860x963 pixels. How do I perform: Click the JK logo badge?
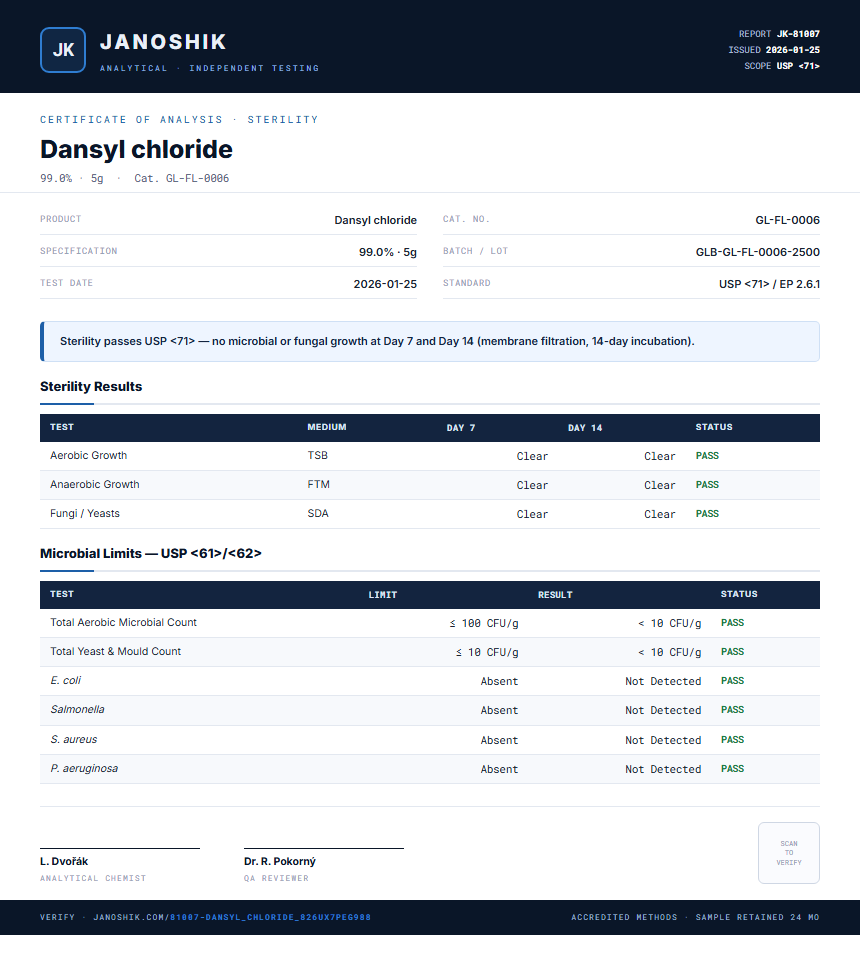(x=63, y=50)
